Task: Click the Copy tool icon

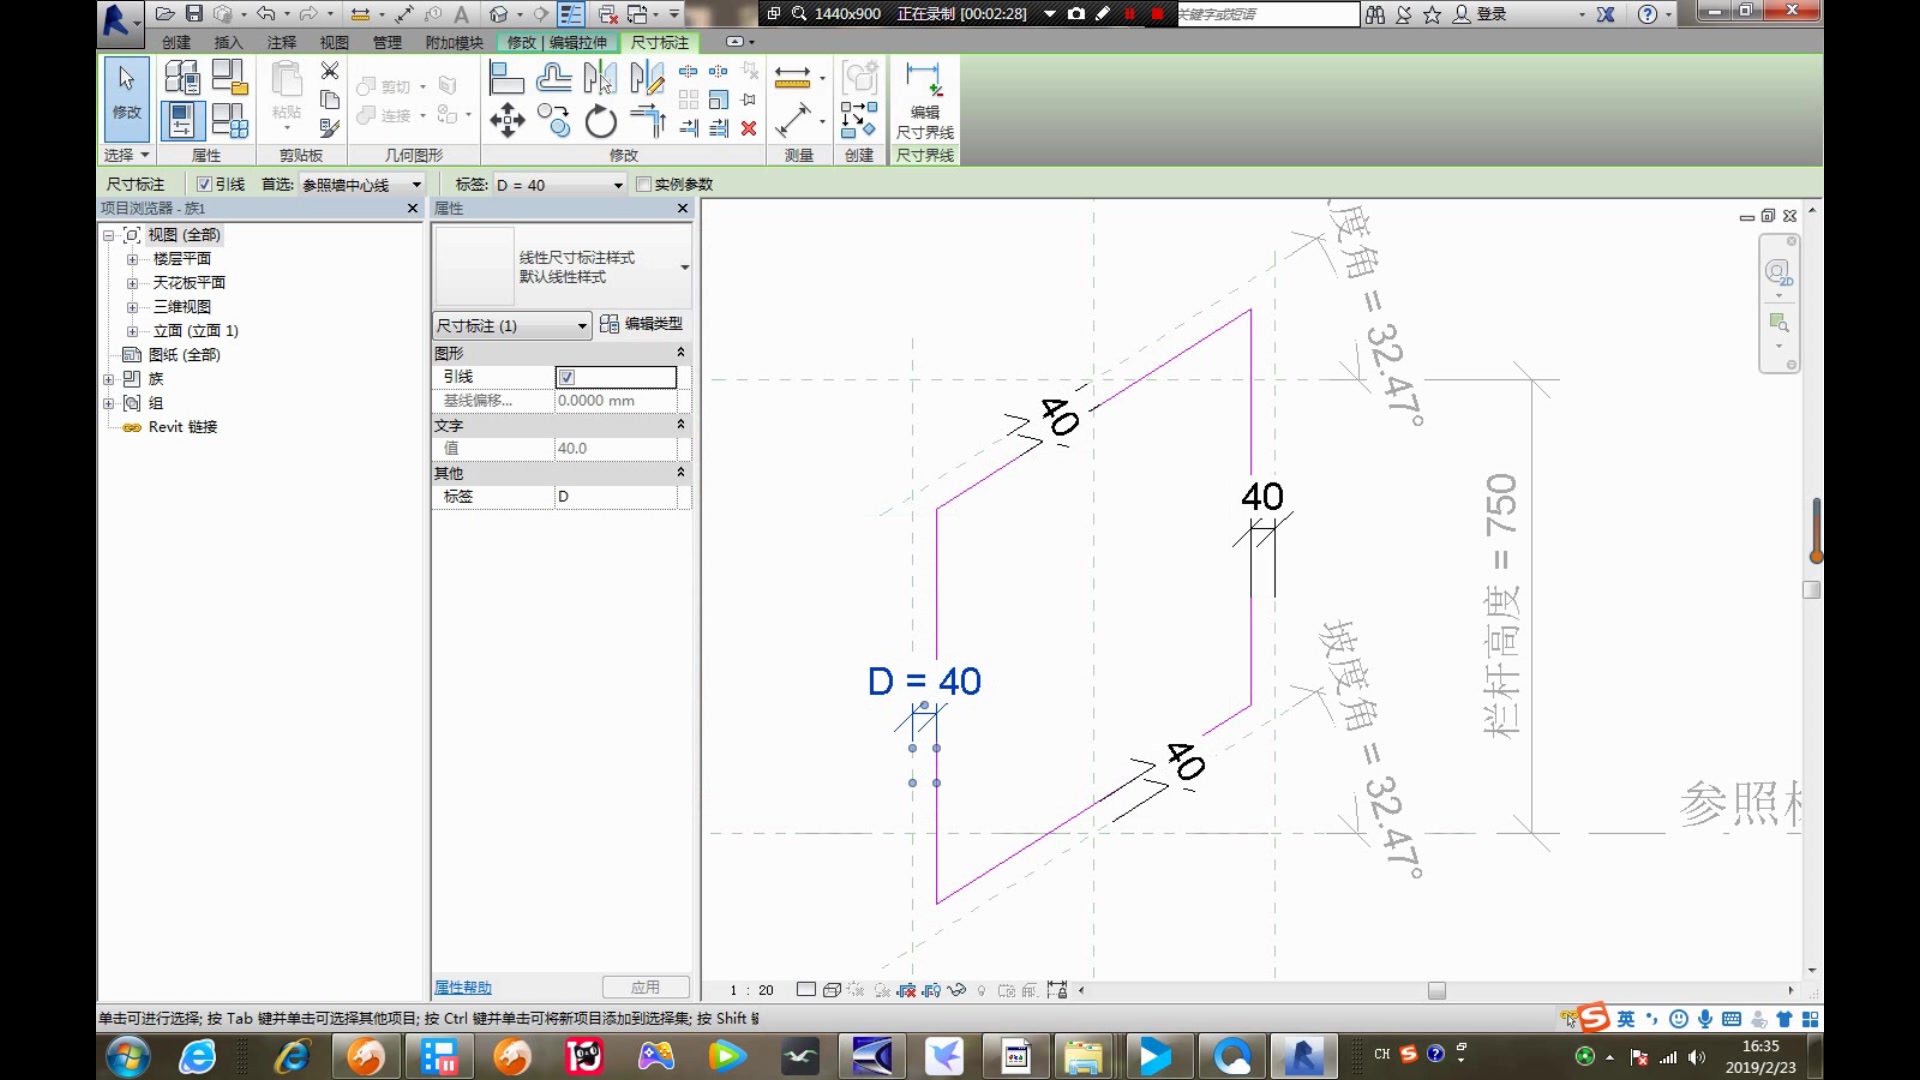Action: (x=554, y=121)
